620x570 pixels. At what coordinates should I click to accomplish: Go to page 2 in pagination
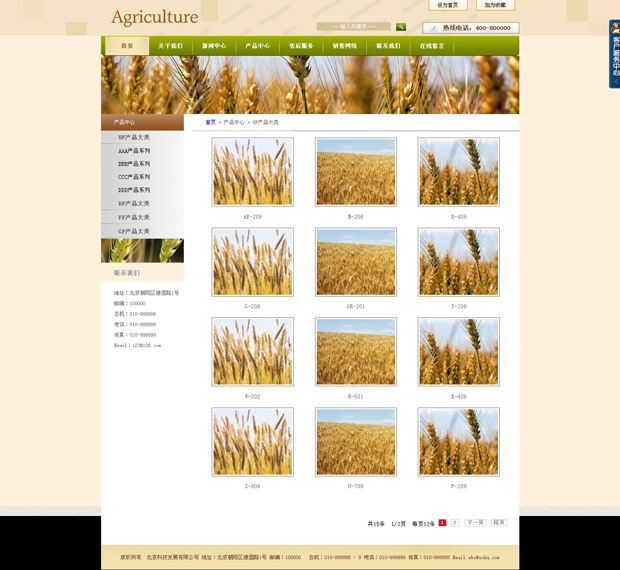(x=455, y=523)
